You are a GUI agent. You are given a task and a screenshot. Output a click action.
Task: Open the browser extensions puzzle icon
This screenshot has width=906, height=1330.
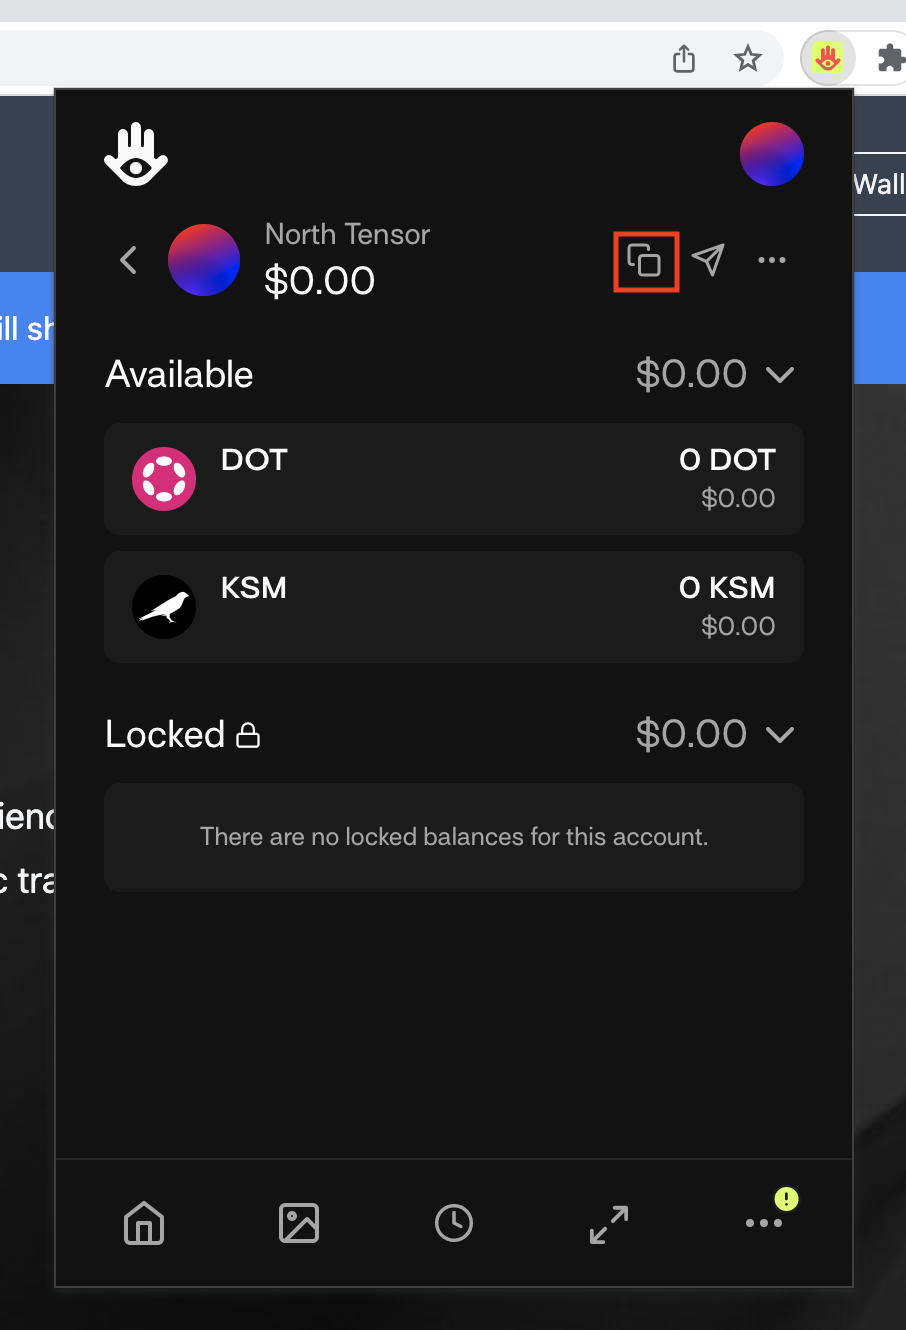click(x=891, y=58)
